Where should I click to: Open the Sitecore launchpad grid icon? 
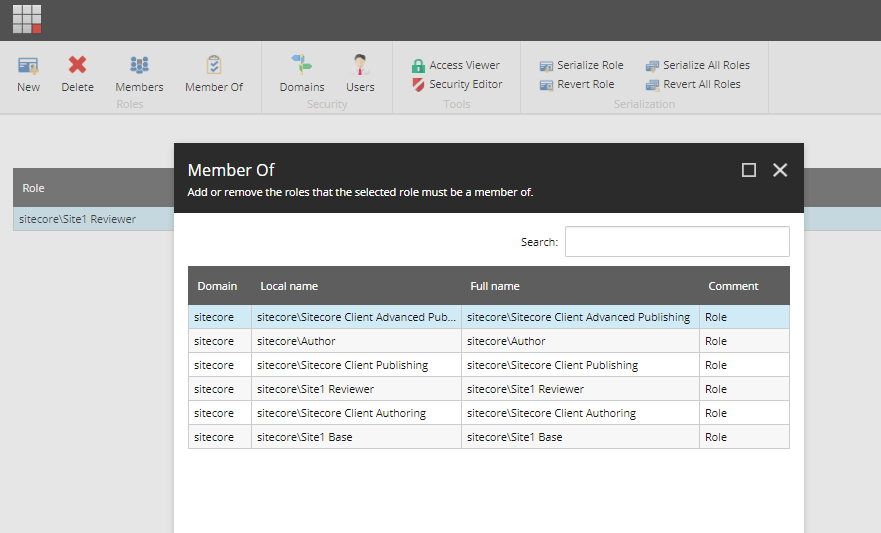tap(27, 19)
